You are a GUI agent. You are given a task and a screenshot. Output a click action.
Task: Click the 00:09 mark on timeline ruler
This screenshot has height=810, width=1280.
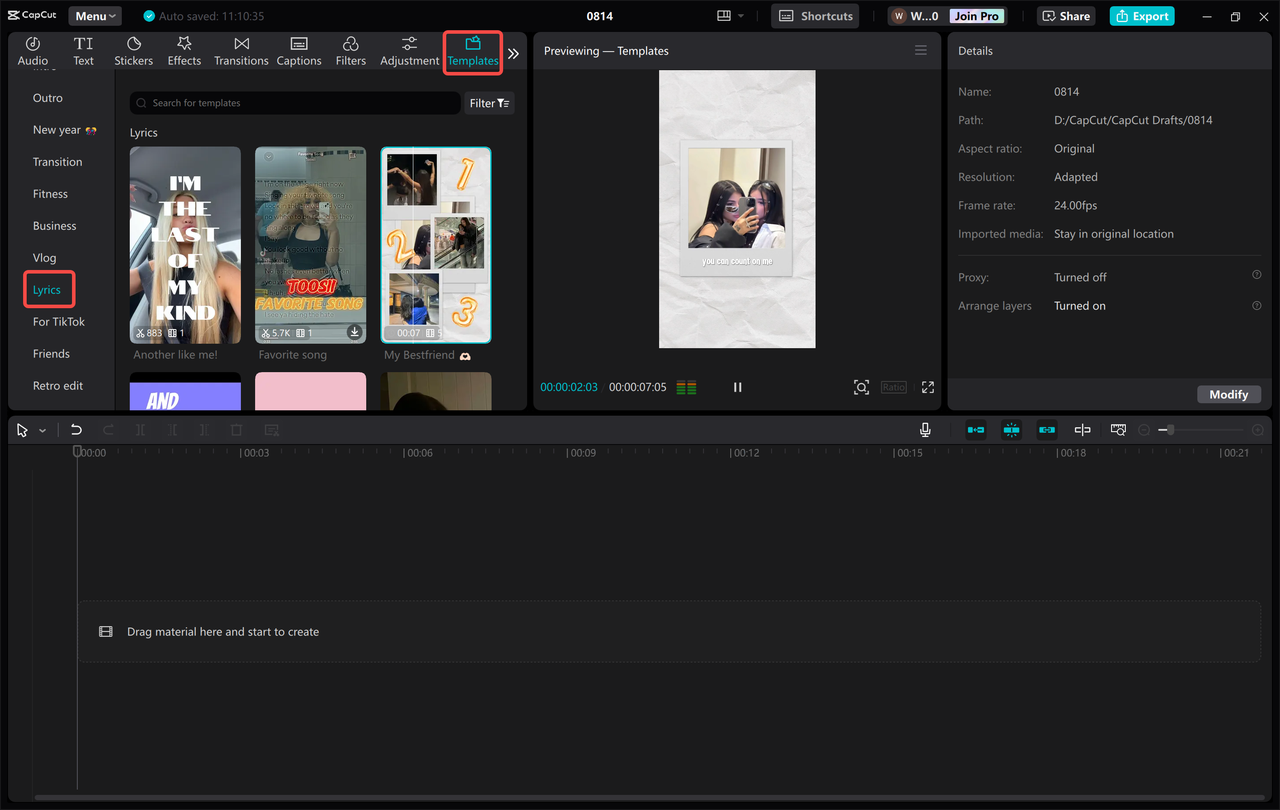coord(581,453)
